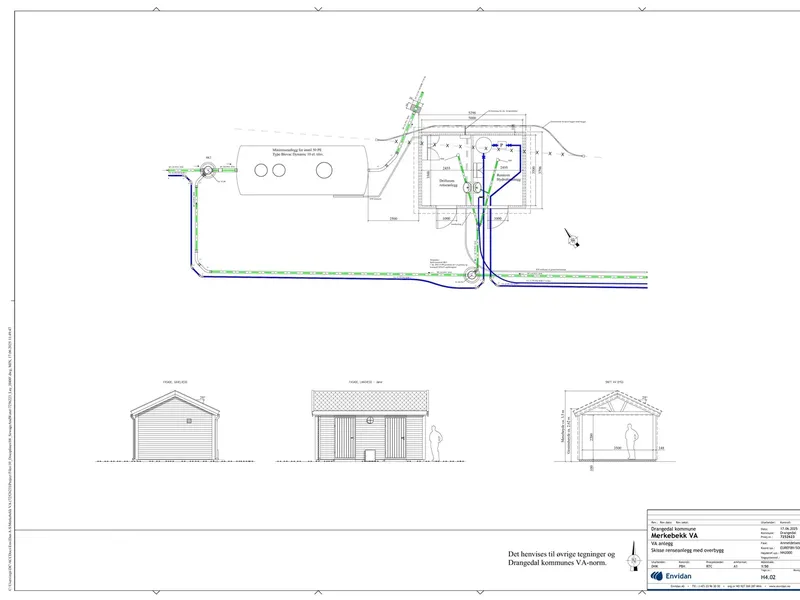
Task: Click the manhole symbol on the bottom pipeline
Action: (x=471, y=275)
